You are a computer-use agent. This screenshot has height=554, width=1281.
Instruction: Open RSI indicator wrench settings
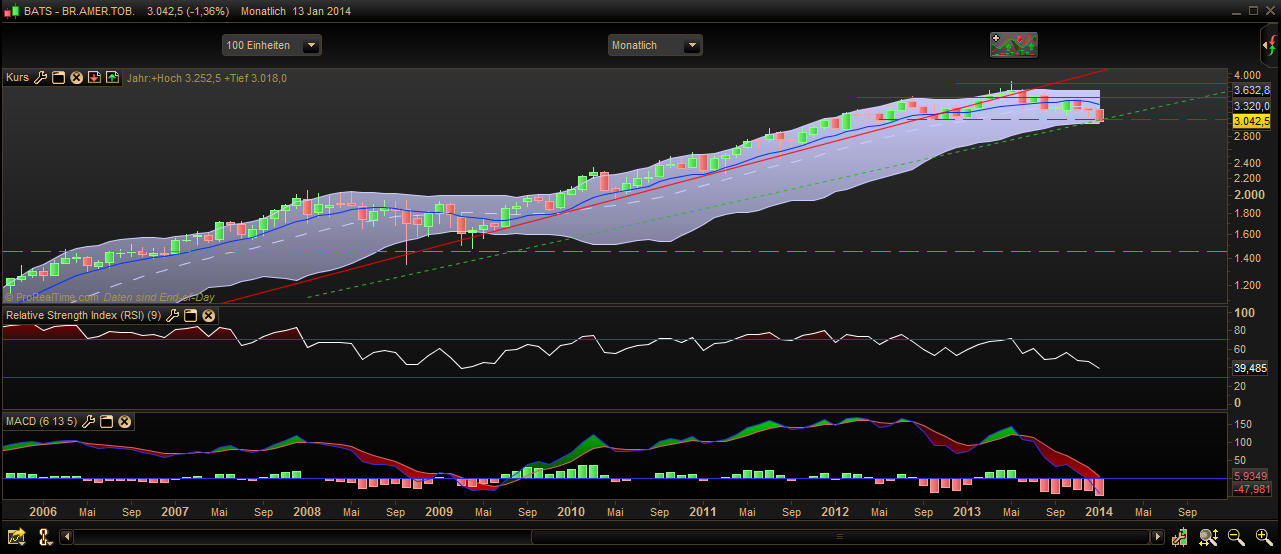(173, 316)
